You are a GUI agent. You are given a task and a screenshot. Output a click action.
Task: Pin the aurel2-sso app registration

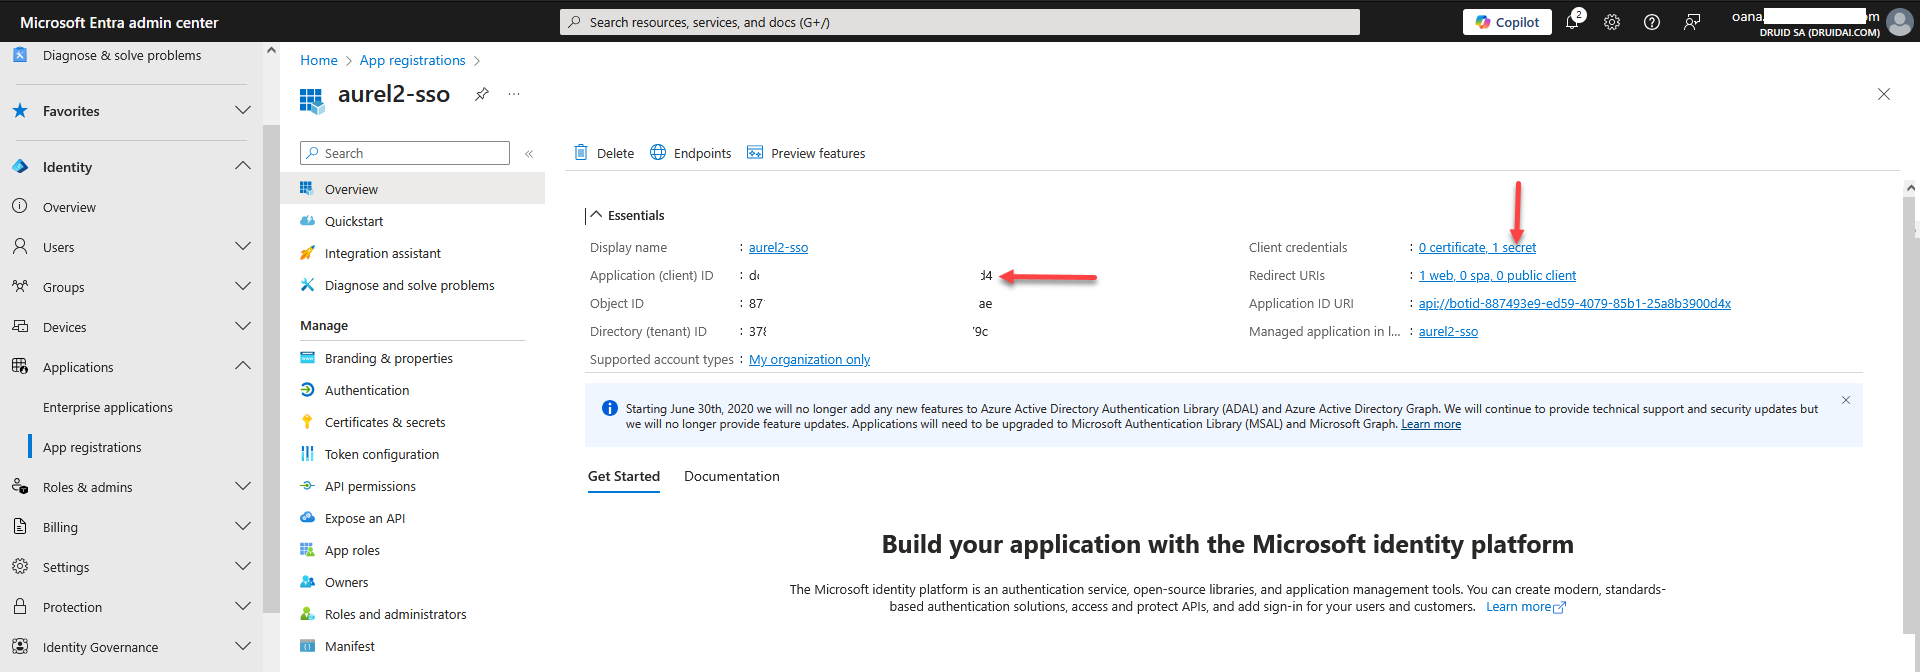click(x=482, y=94)
